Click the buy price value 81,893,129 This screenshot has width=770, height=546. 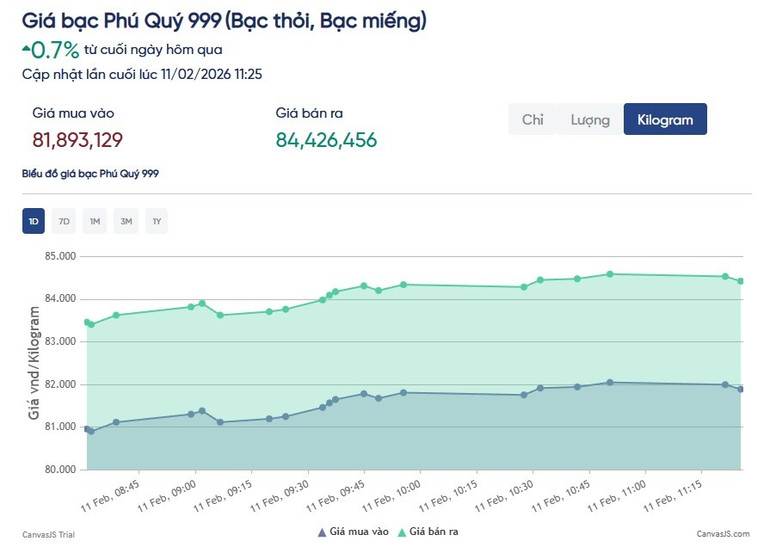click(x=78, y=140)
